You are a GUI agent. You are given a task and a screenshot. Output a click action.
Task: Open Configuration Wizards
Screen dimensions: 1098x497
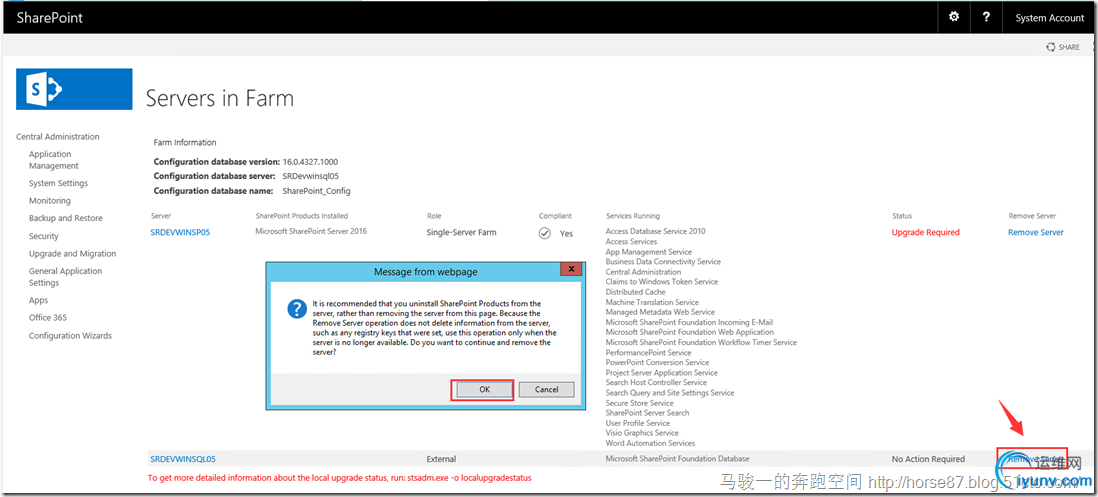click(70, 336)
